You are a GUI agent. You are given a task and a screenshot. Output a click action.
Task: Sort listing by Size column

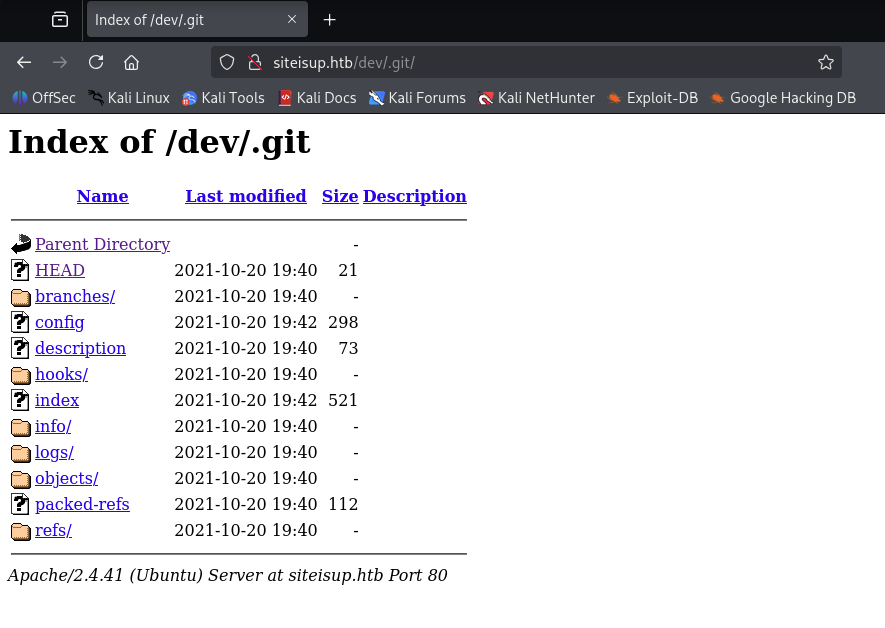339,196
